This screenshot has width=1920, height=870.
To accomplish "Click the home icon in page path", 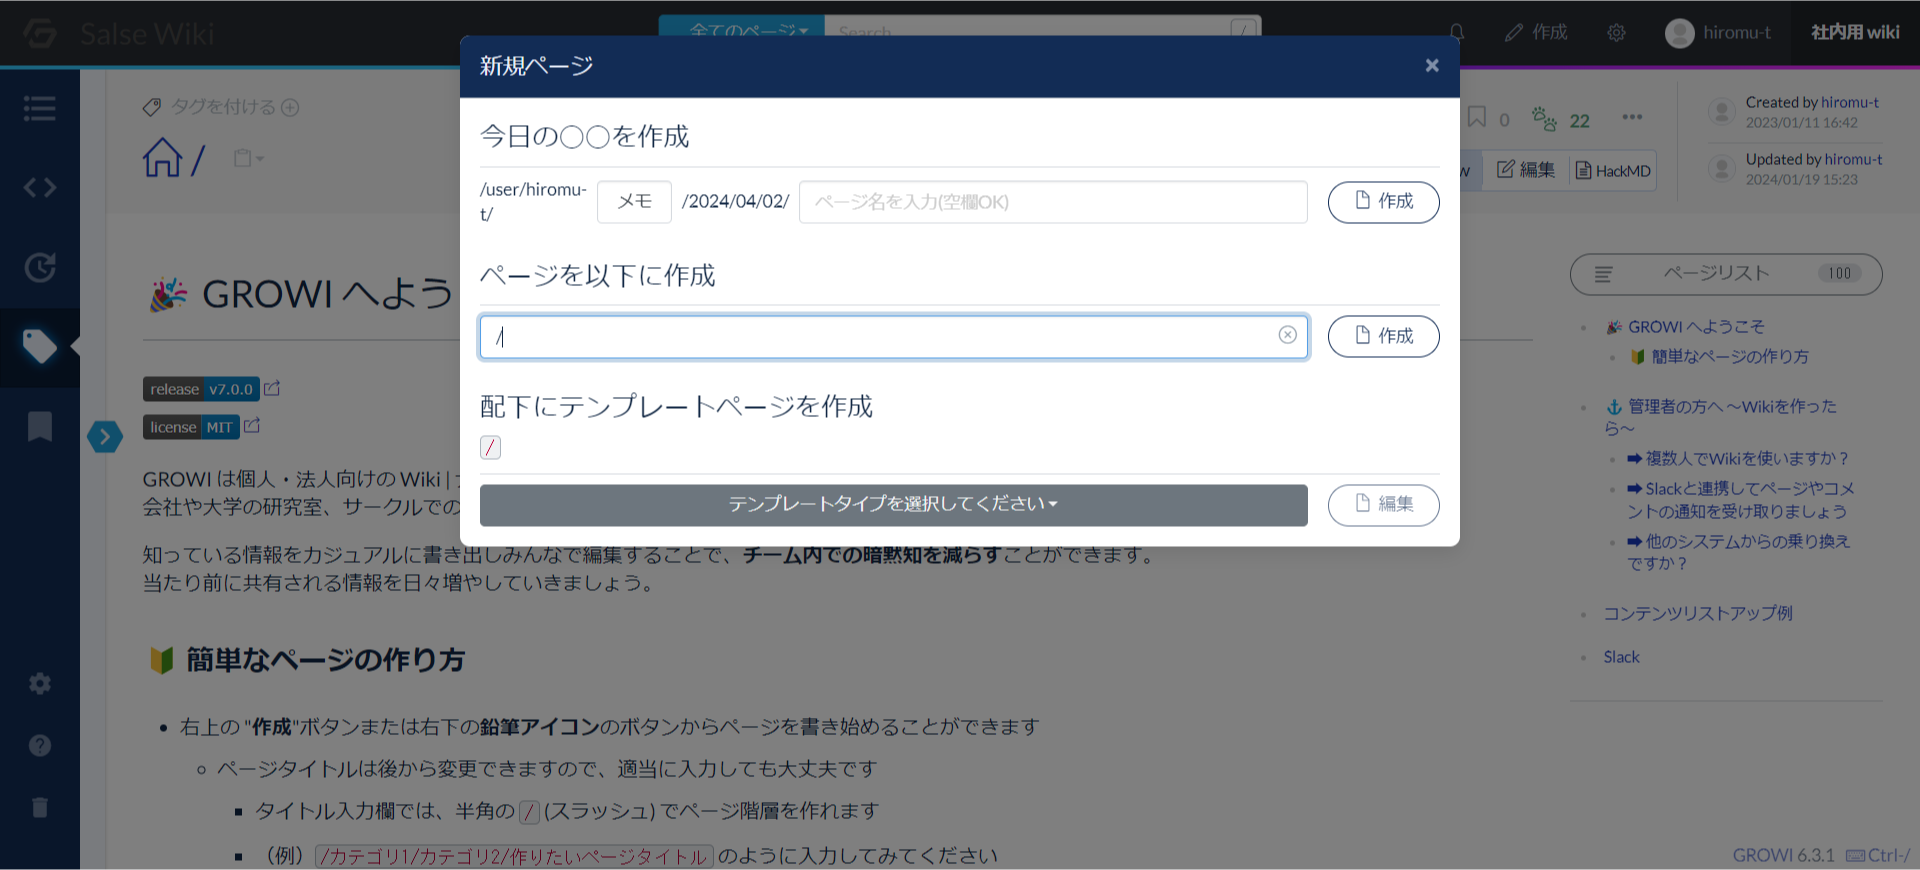I will click(x=162, y=158).
